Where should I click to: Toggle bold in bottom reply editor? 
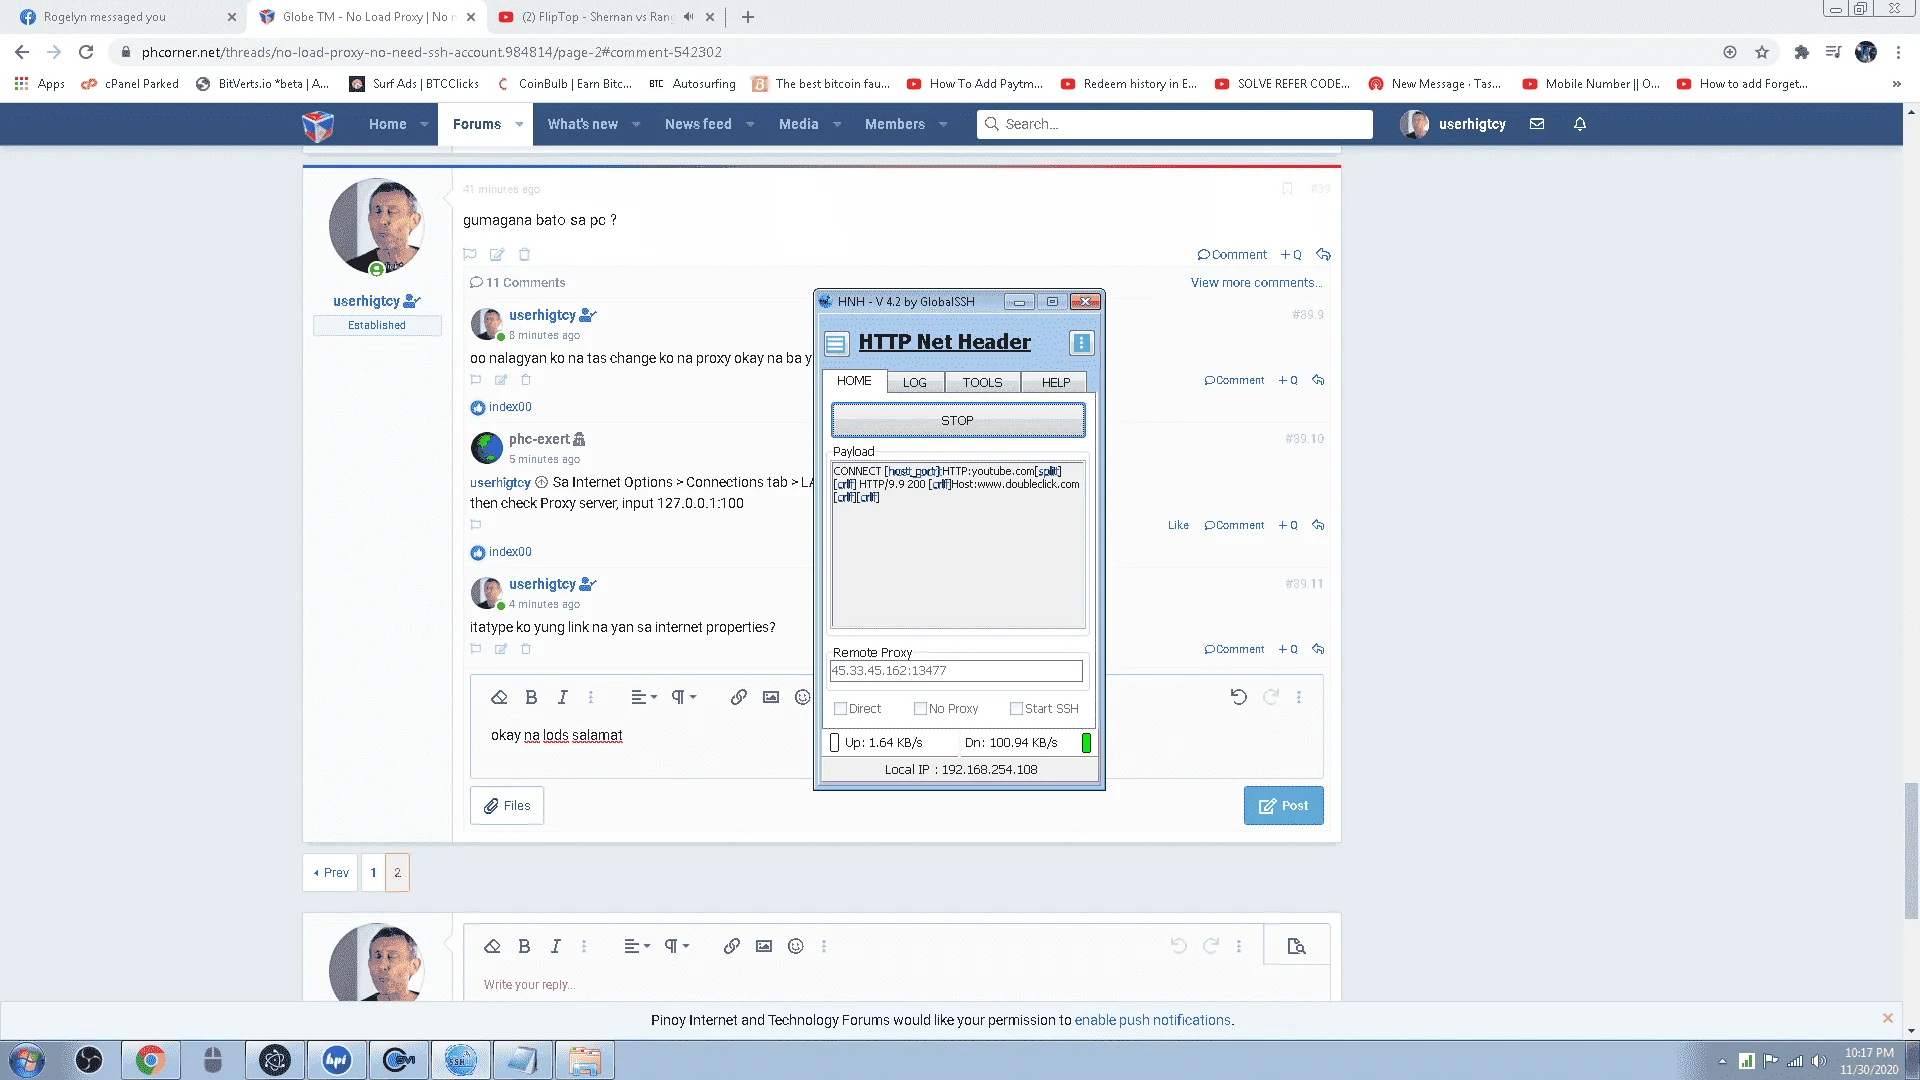tap(524, 946)
